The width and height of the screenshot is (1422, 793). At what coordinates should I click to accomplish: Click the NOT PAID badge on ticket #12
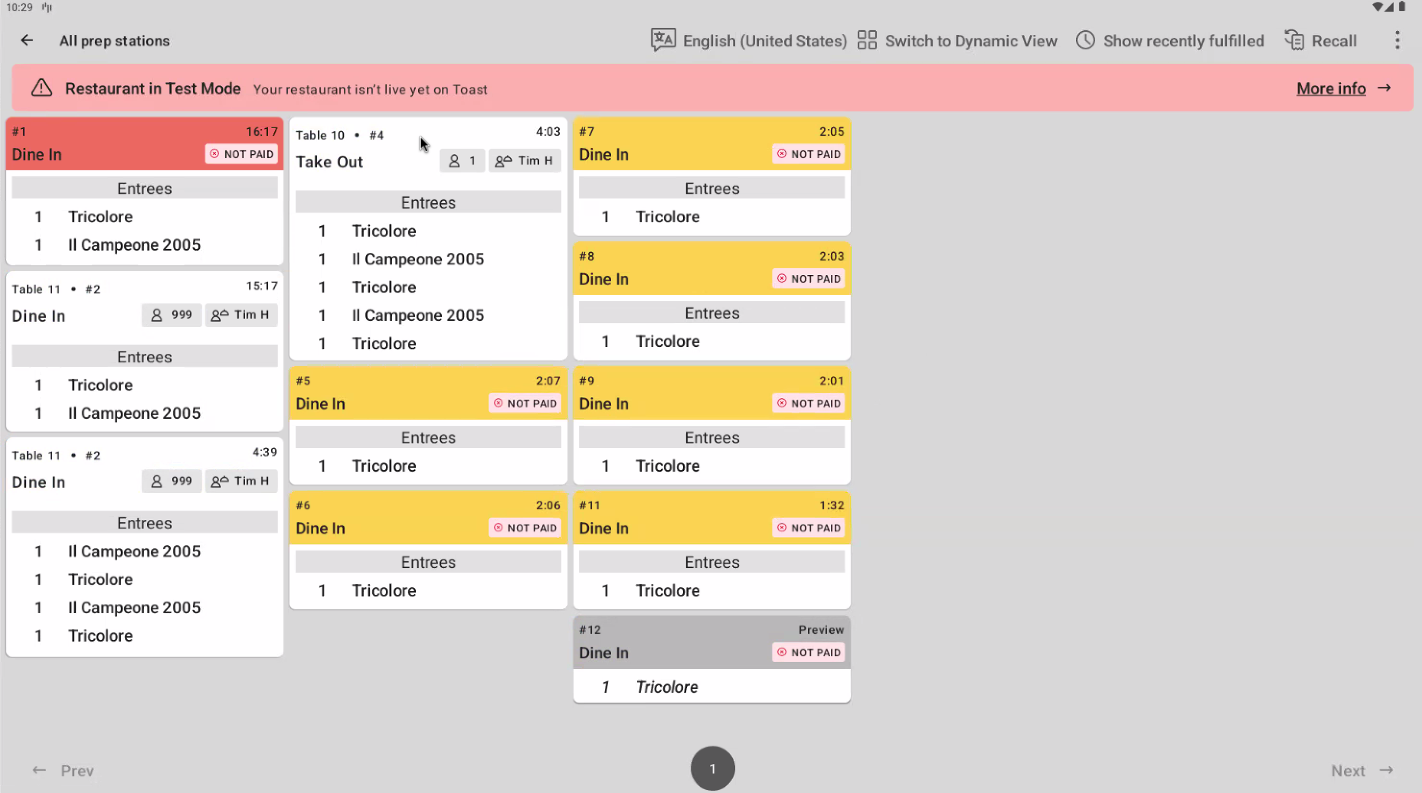pyautogui.click(x=808, y=652)
